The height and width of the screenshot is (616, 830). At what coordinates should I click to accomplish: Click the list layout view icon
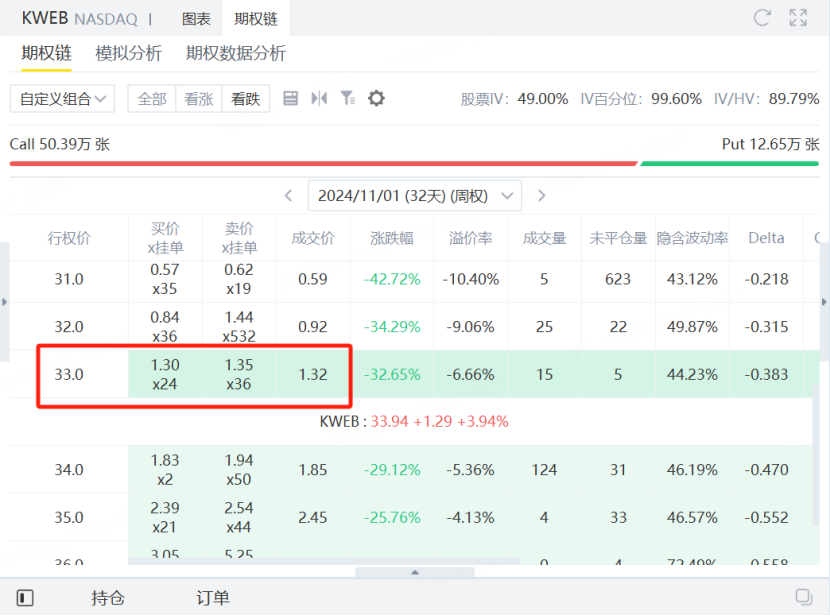click(x=290, y=98)
